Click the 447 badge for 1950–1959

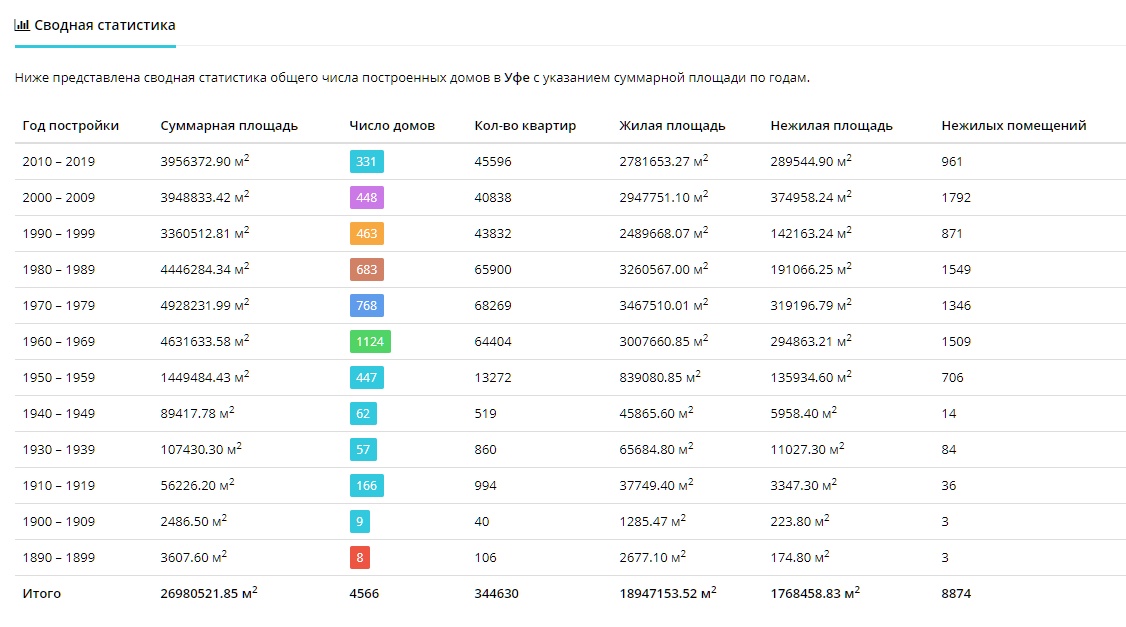click(366, 377)
